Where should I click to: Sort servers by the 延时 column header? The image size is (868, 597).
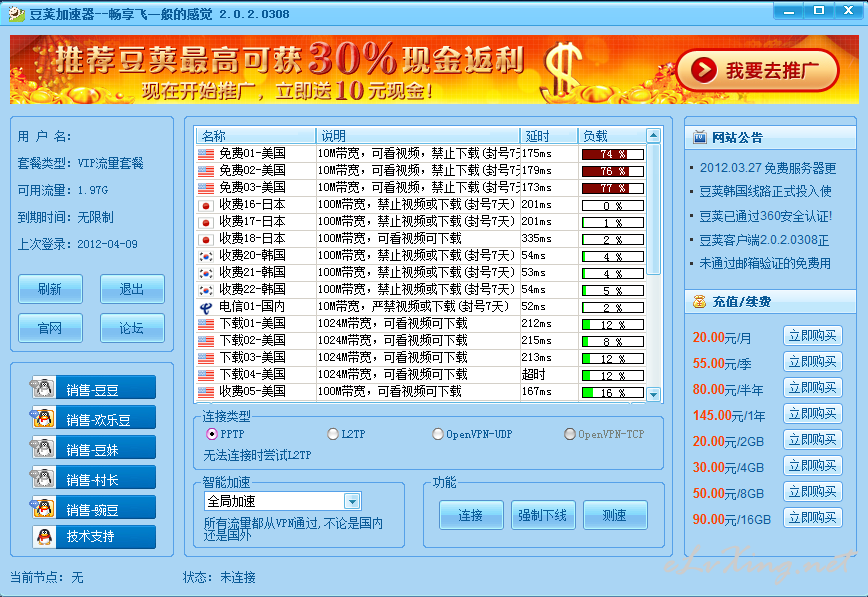click(549, 136)
